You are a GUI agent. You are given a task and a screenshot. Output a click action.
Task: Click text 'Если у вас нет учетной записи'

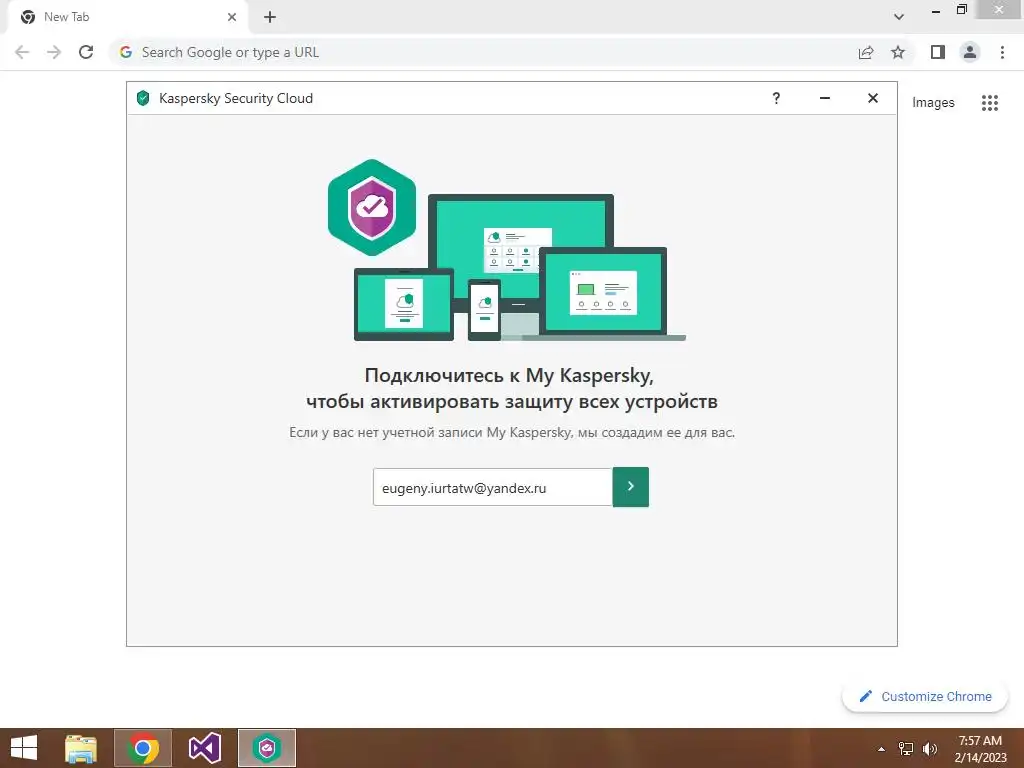tap(386, 432)
